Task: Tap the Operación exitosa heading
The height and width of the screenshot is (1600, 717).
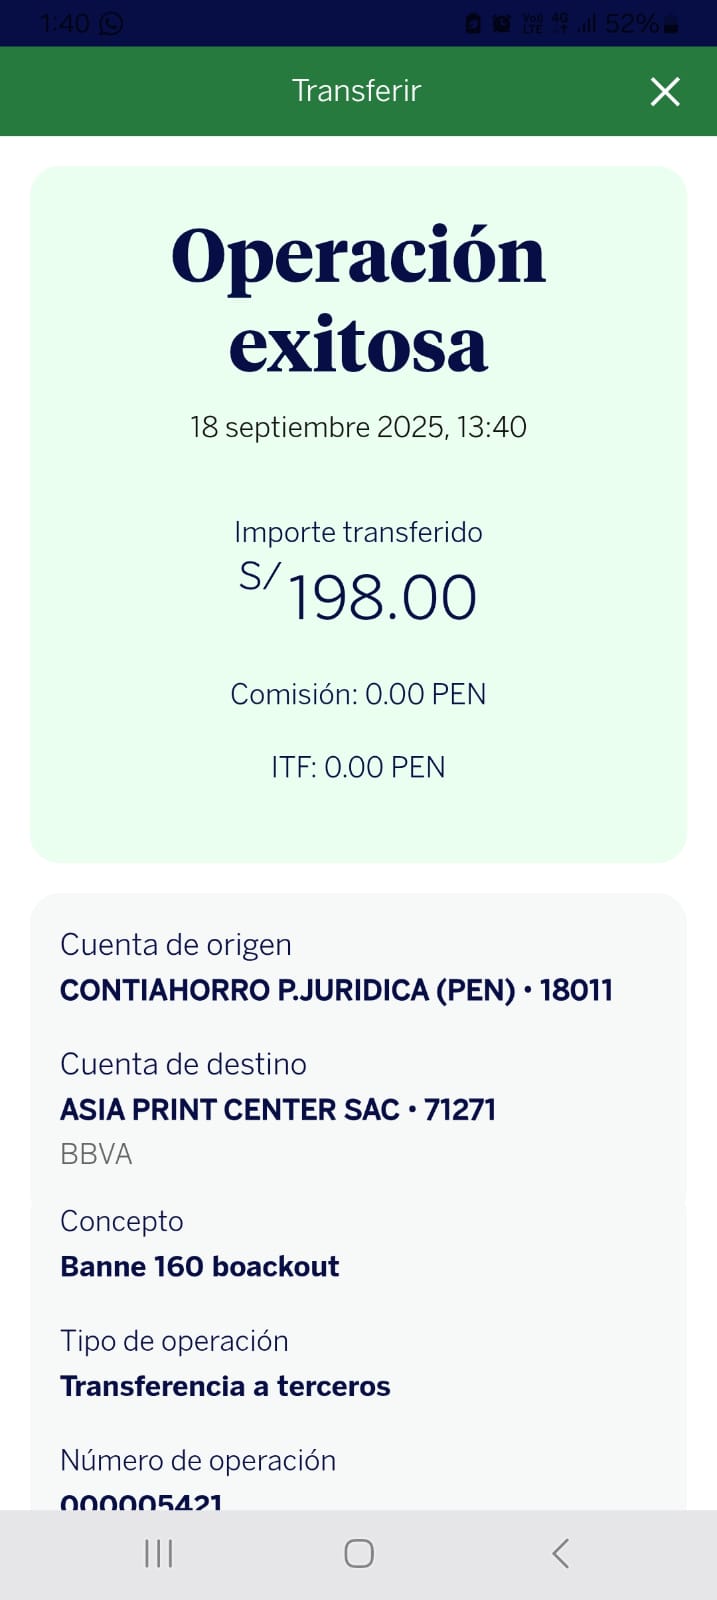Action: click(358, 299)
